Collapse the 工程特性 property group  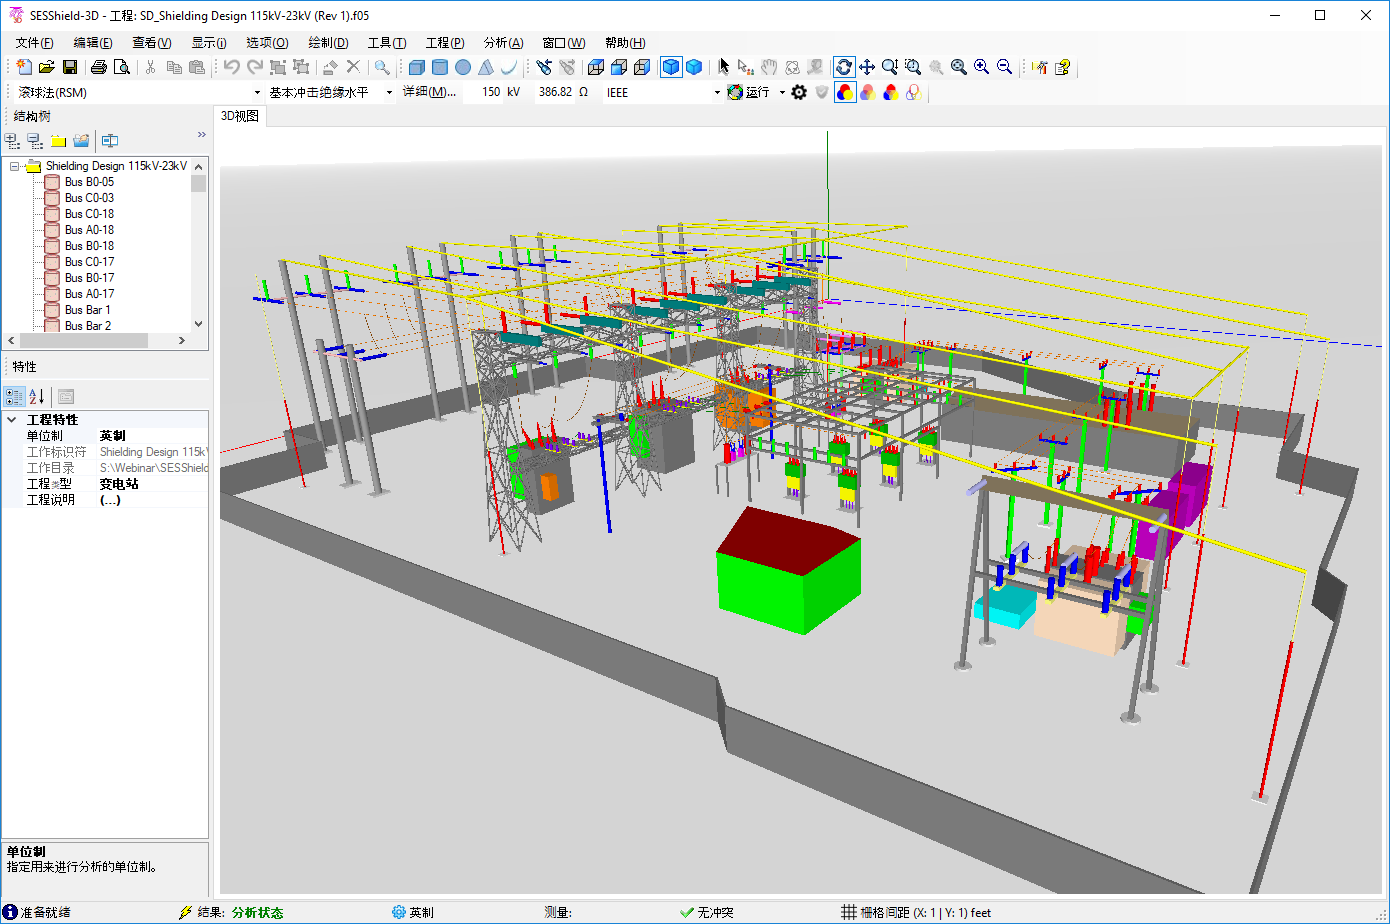(x=12, y=420)
